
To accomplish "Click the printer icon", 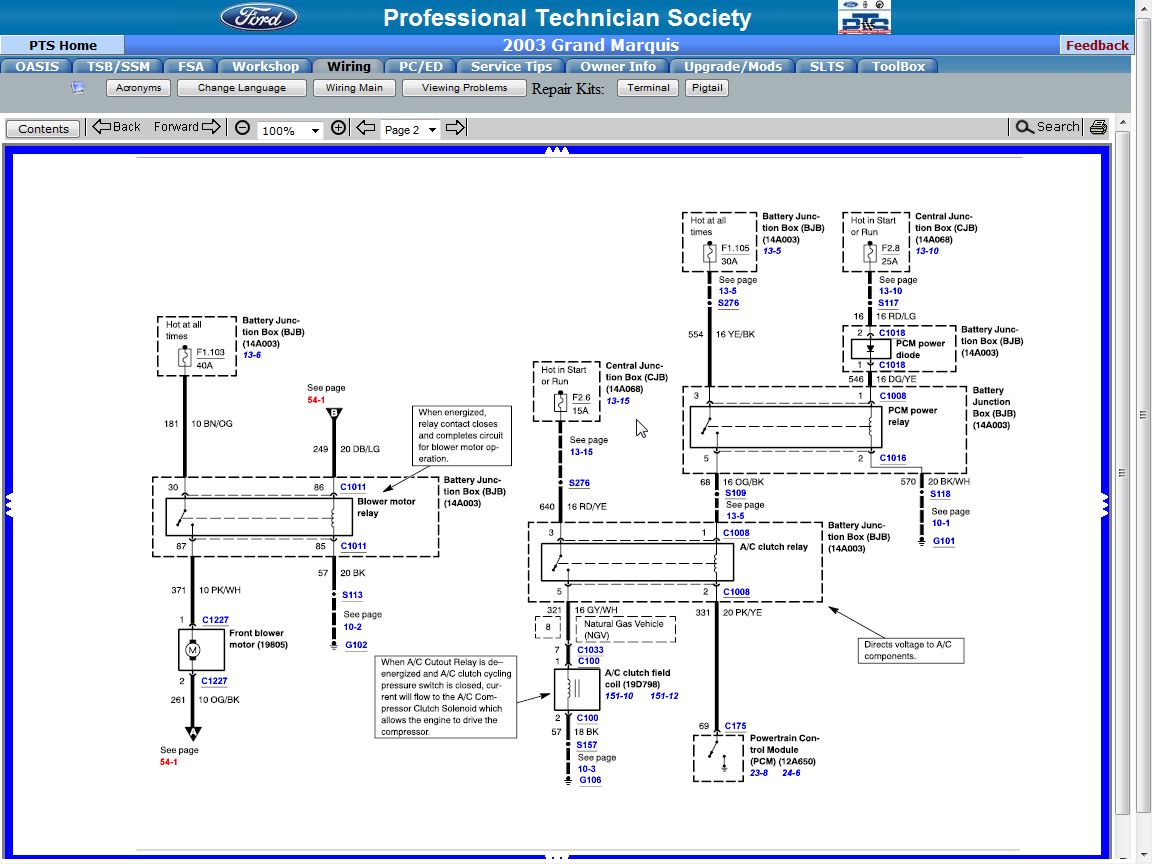I will tap(1098, 127).
